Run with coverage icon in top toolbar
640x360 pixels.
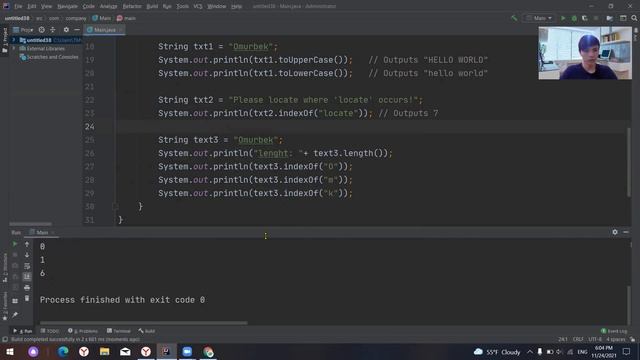click(x=584, y=18)
